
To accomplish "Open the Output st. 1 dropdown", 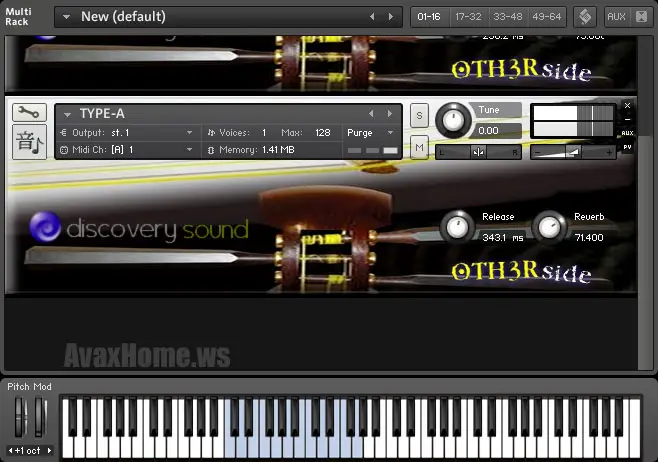I will (190, 133).
